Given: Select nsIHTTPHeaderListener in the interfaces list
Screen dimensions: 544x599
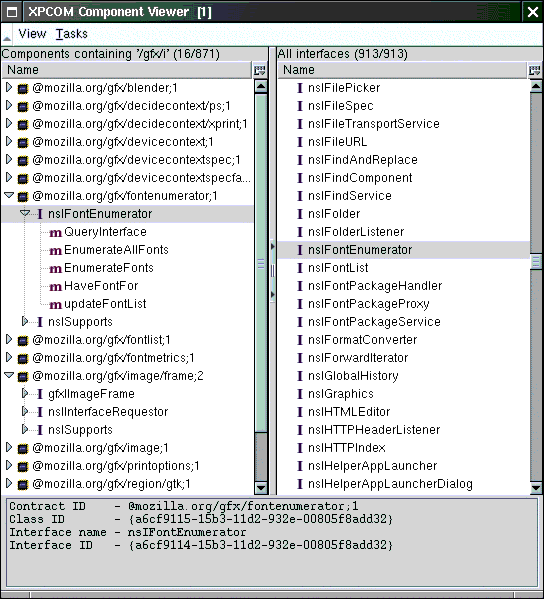Looking at the screenshot, I should tap(403, 430).
